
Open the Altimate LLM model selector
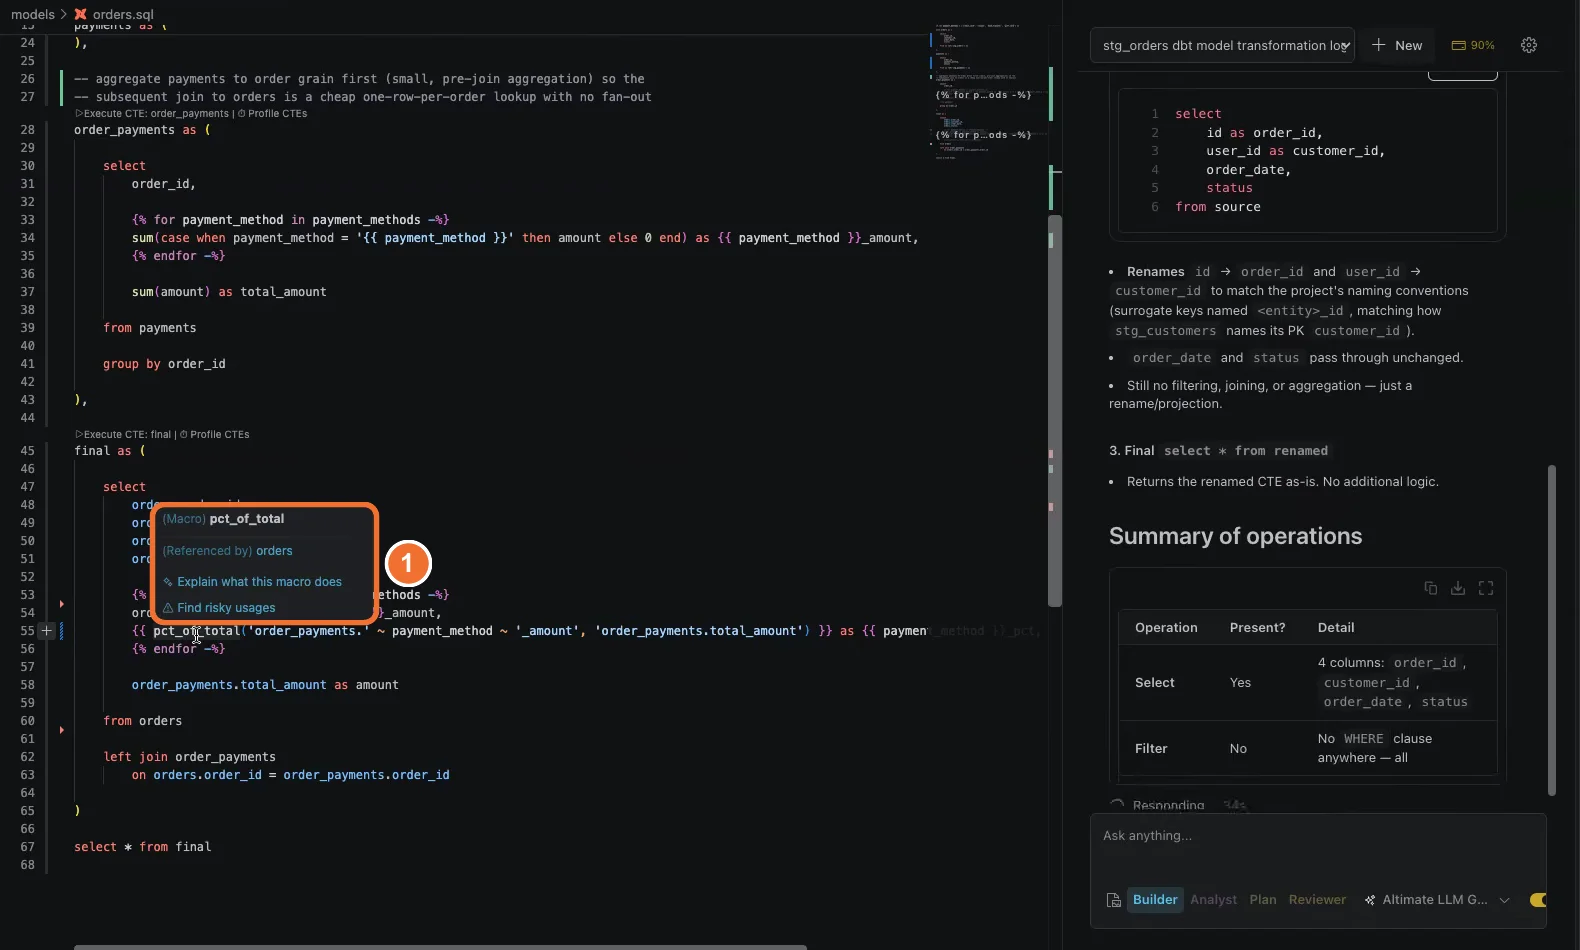tap(1437, 900)
